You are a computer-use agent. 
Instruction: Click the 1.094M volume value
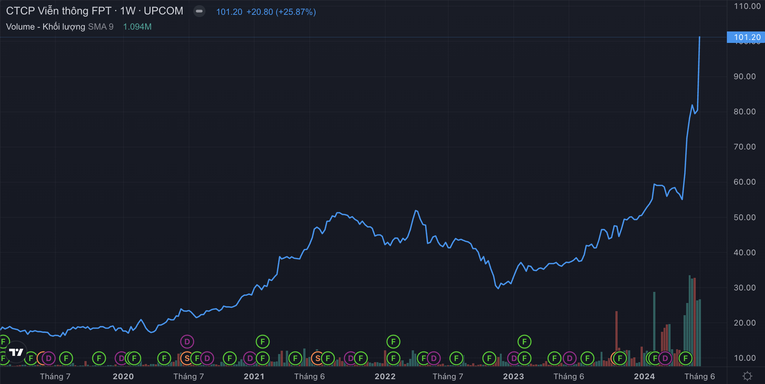137,27
